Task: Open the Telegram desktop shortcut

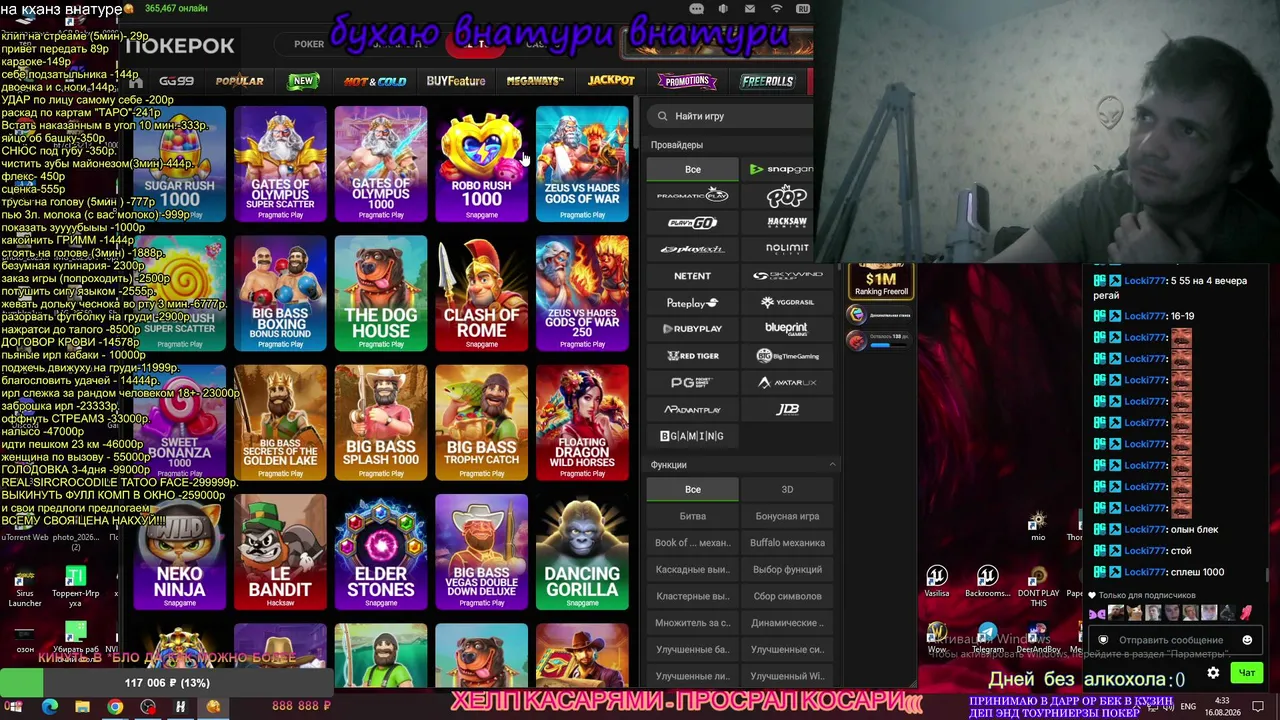Action: coord(987,639)
